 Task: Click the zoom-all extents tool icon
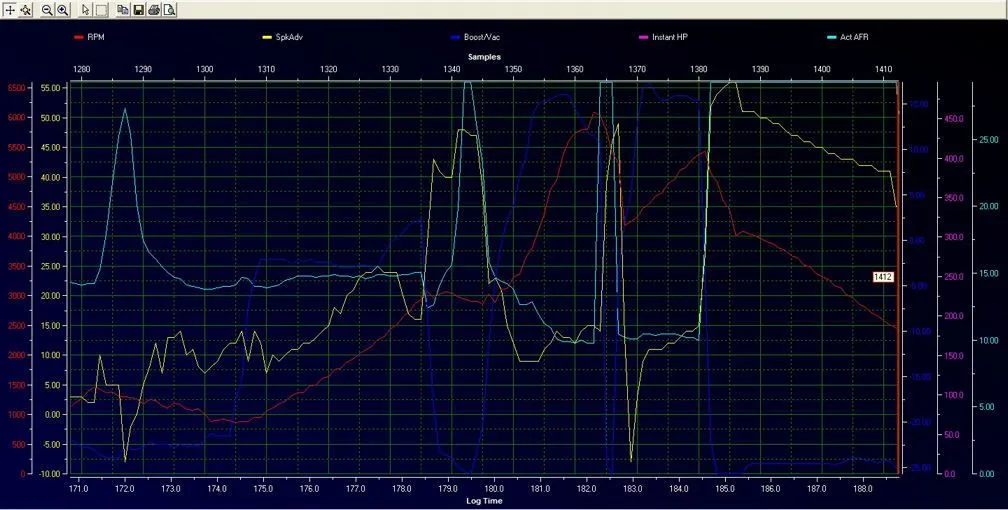26,10
